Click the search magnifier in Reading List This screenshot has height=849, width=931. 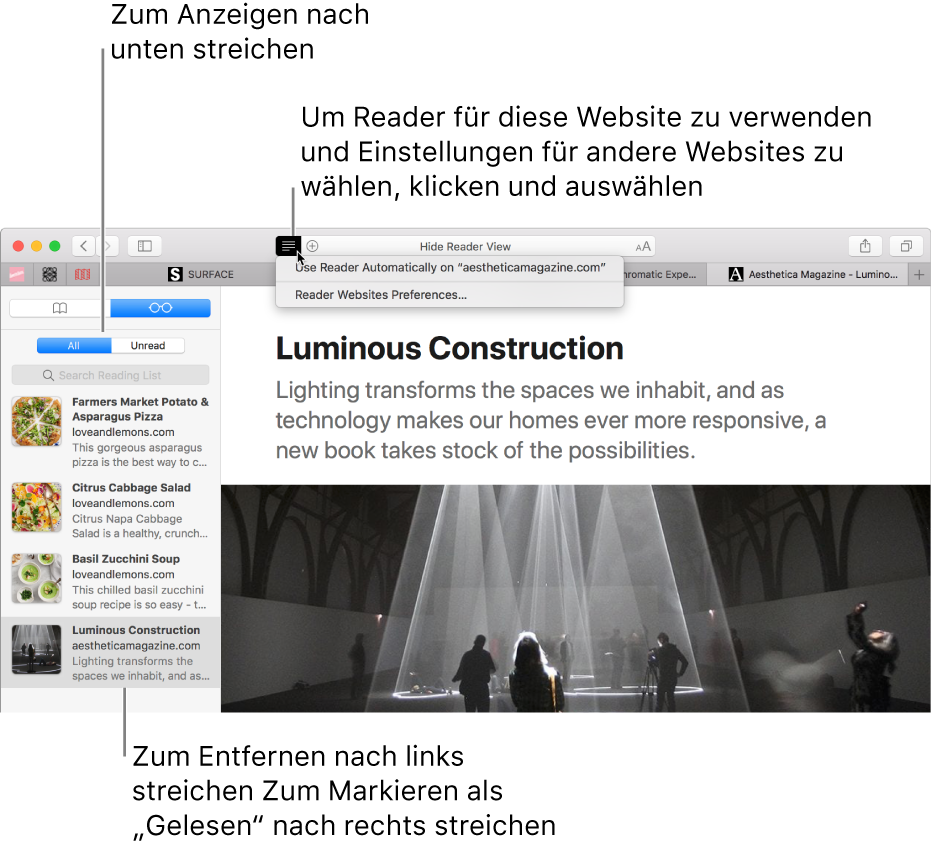[48, 375]
